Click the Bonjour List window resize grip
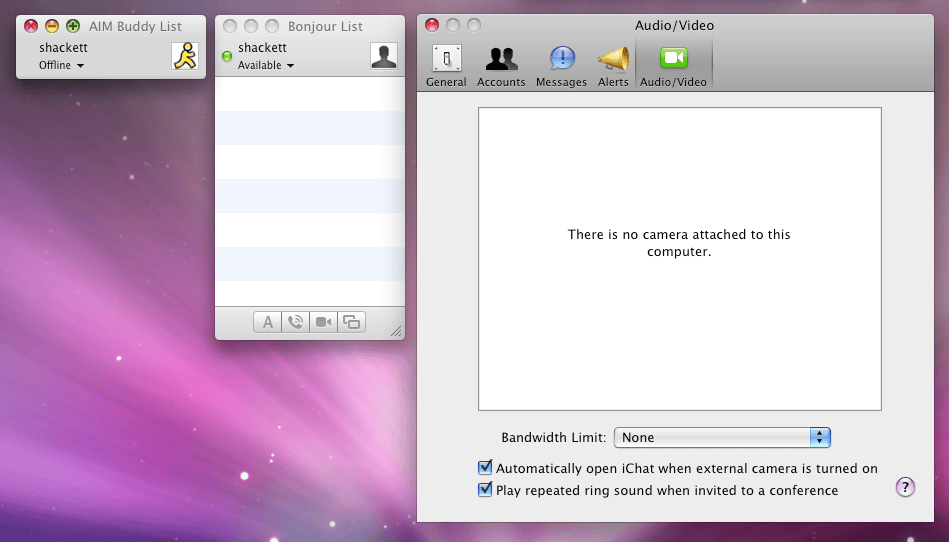949x542 pixels. [x=396, y=330]
